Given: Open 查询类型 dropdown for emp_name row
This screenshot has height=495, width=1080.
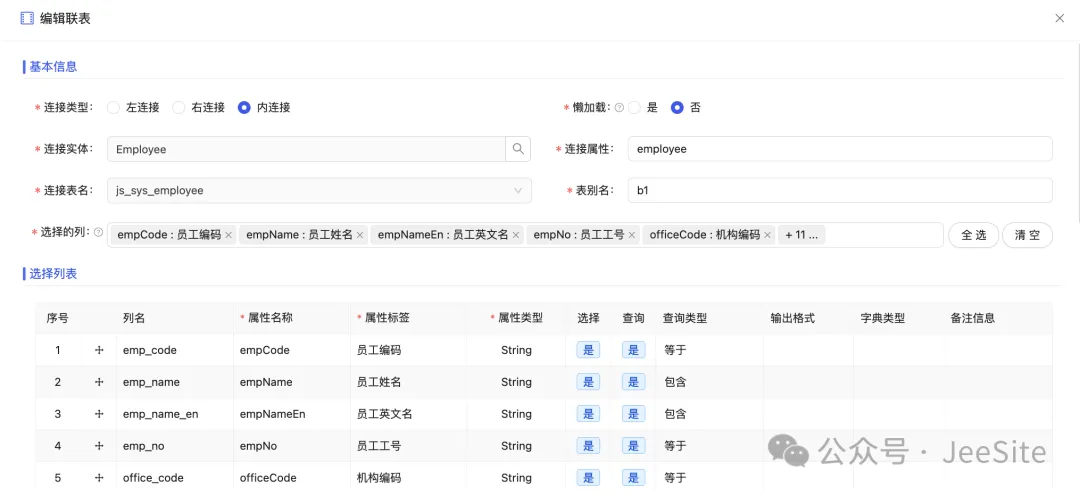Looking at the screenshot, I should [708, 382].
